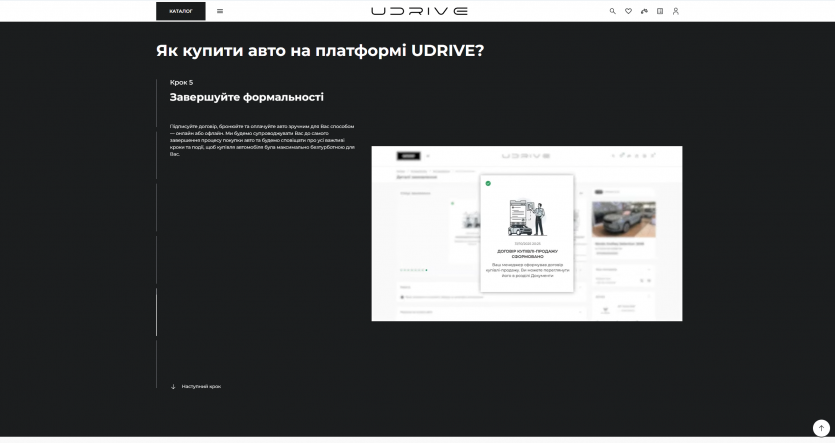
Task: Click the Наступний крок link text
Action: tap(201, 386)
